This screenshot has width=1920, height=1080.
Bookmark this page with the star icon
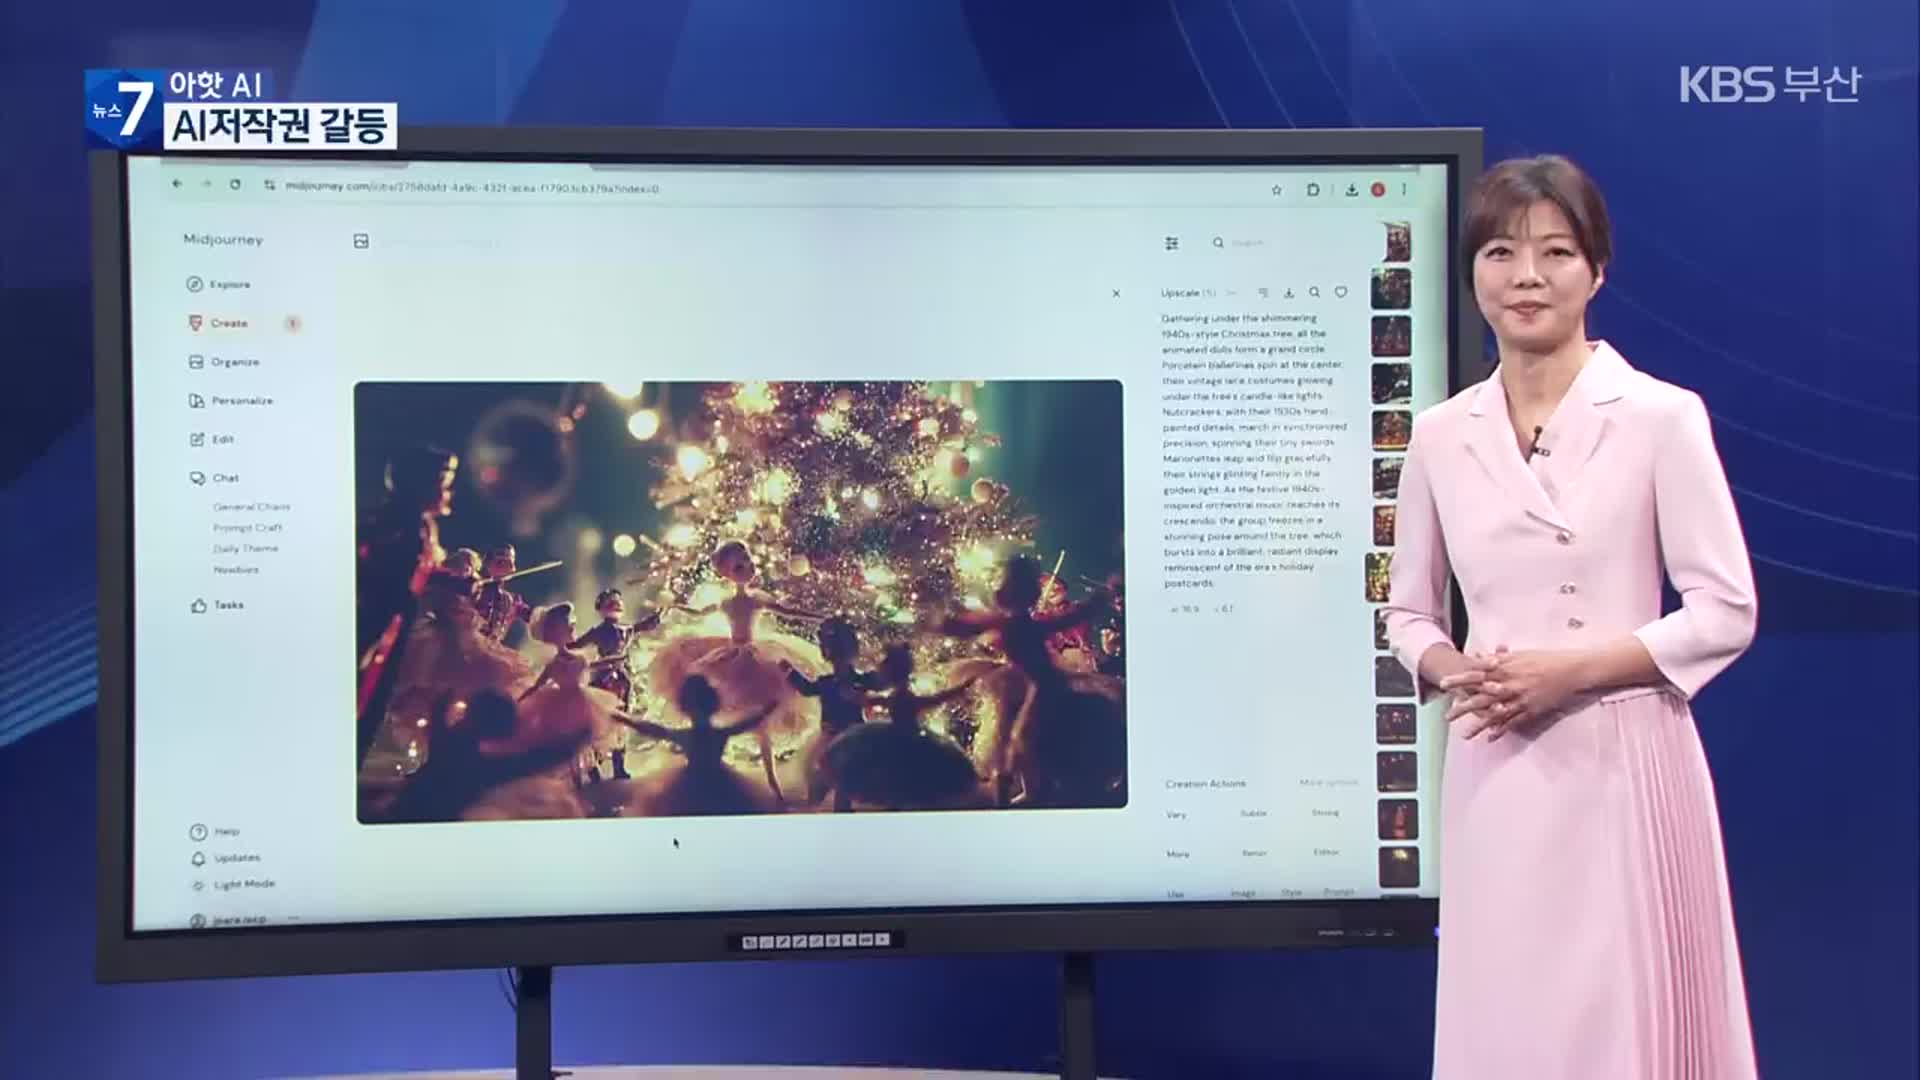1276,189
